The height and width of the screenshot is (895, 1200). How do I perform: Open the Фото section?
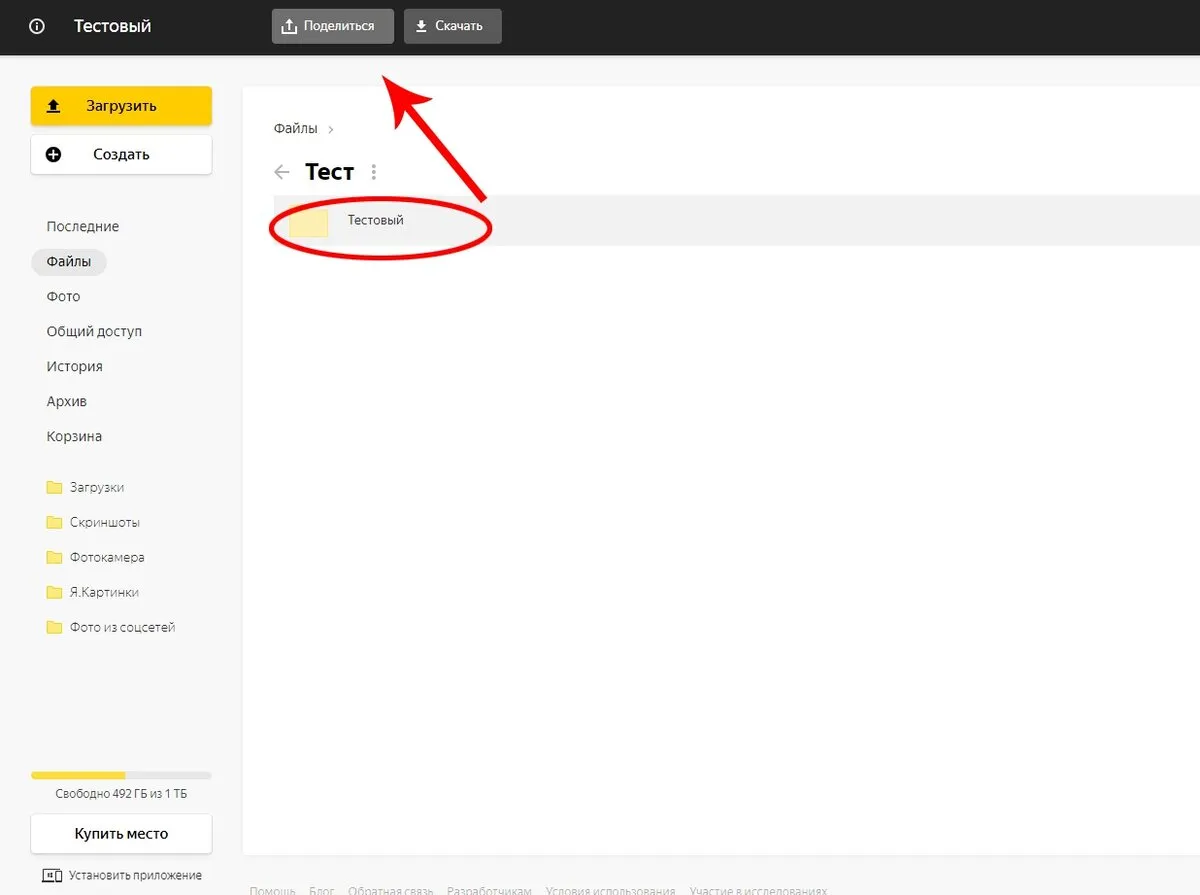click(x=63, y=297)
